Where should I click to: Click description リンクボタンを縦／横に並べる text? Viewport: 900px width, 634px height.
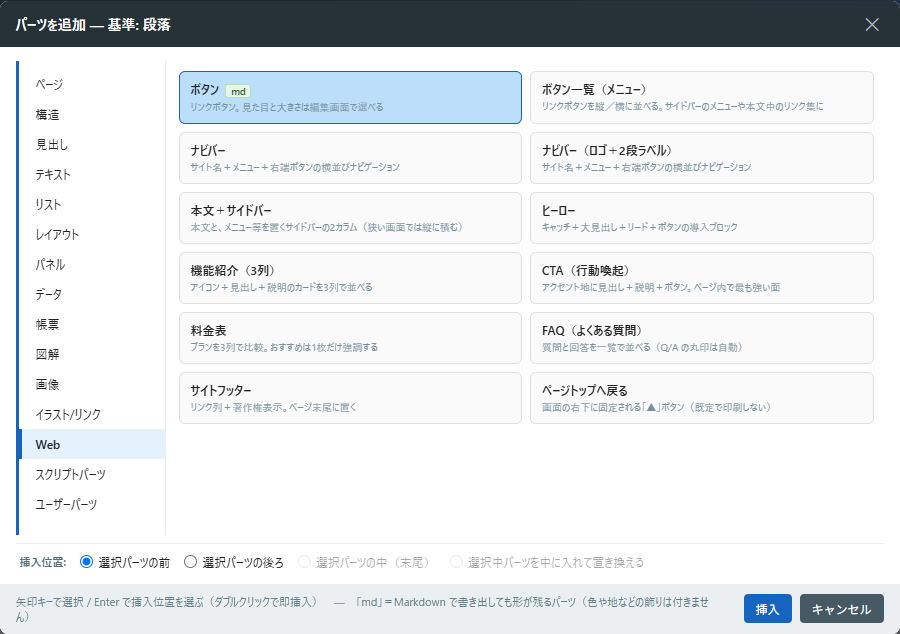tap(682, 107)
